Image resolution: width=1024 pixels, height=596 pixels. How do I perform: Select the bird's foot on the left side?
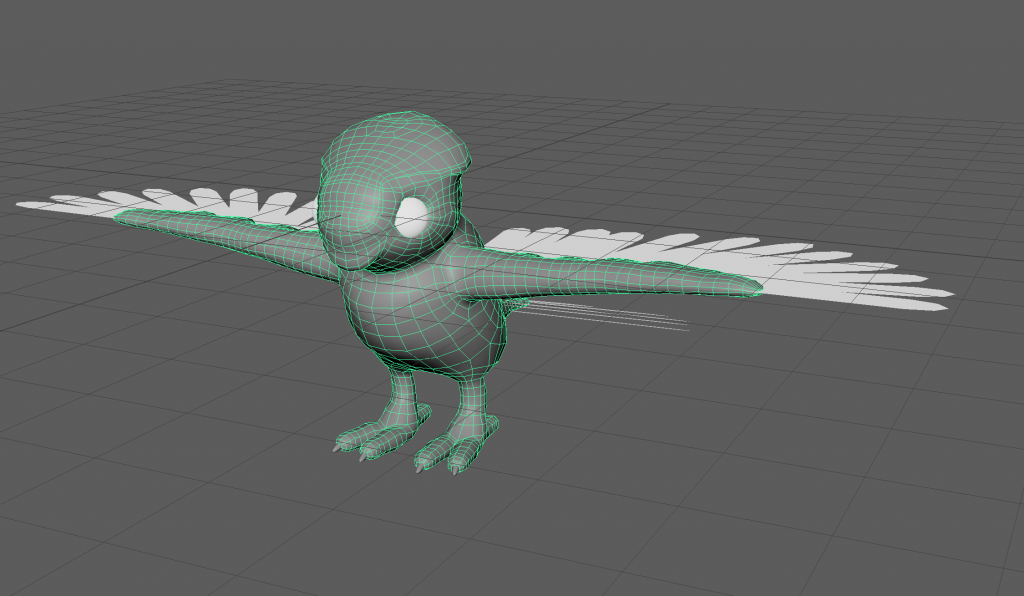pyautogui.click(x=367, y=443)
